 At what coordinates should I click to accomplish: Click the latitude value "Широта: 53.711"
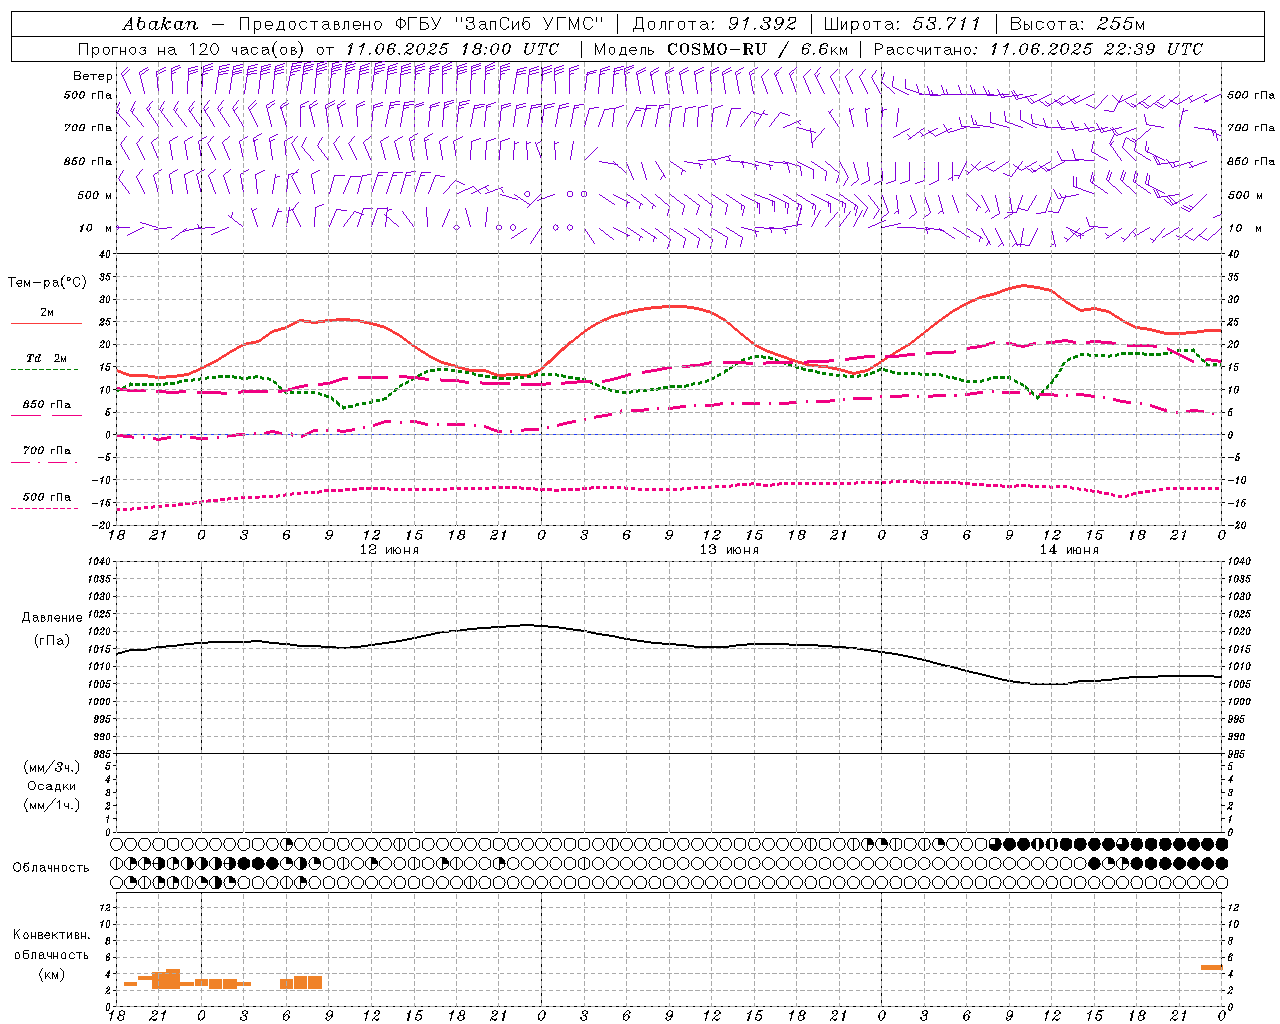pos(902,24)
